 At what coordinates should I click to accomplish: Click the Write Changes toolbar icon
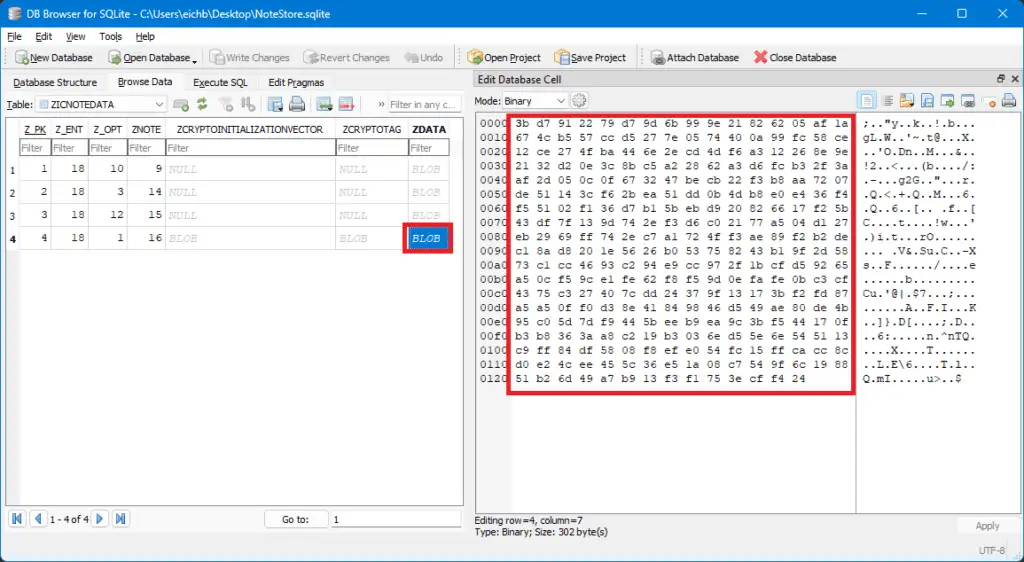point(217,57)
